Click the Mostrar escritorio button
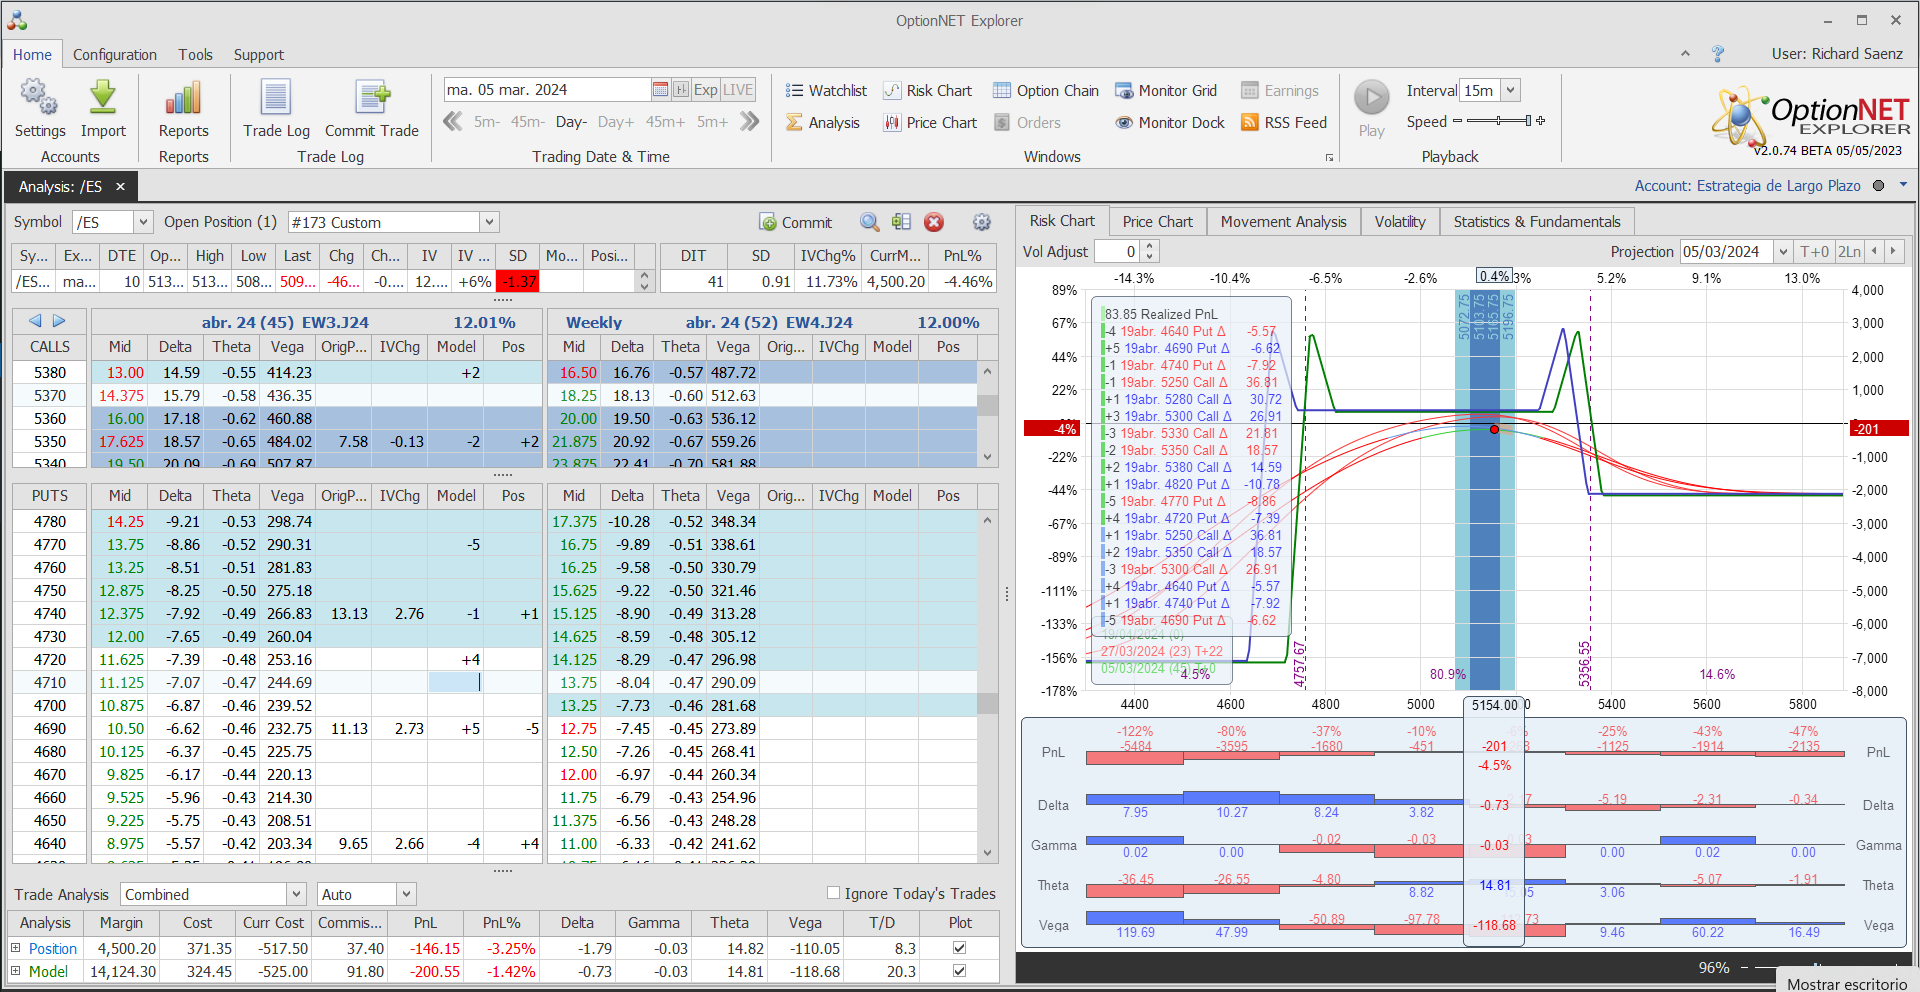Image resolution: width=1920 pixels, height=992 pixels. tap(1846, 984)
